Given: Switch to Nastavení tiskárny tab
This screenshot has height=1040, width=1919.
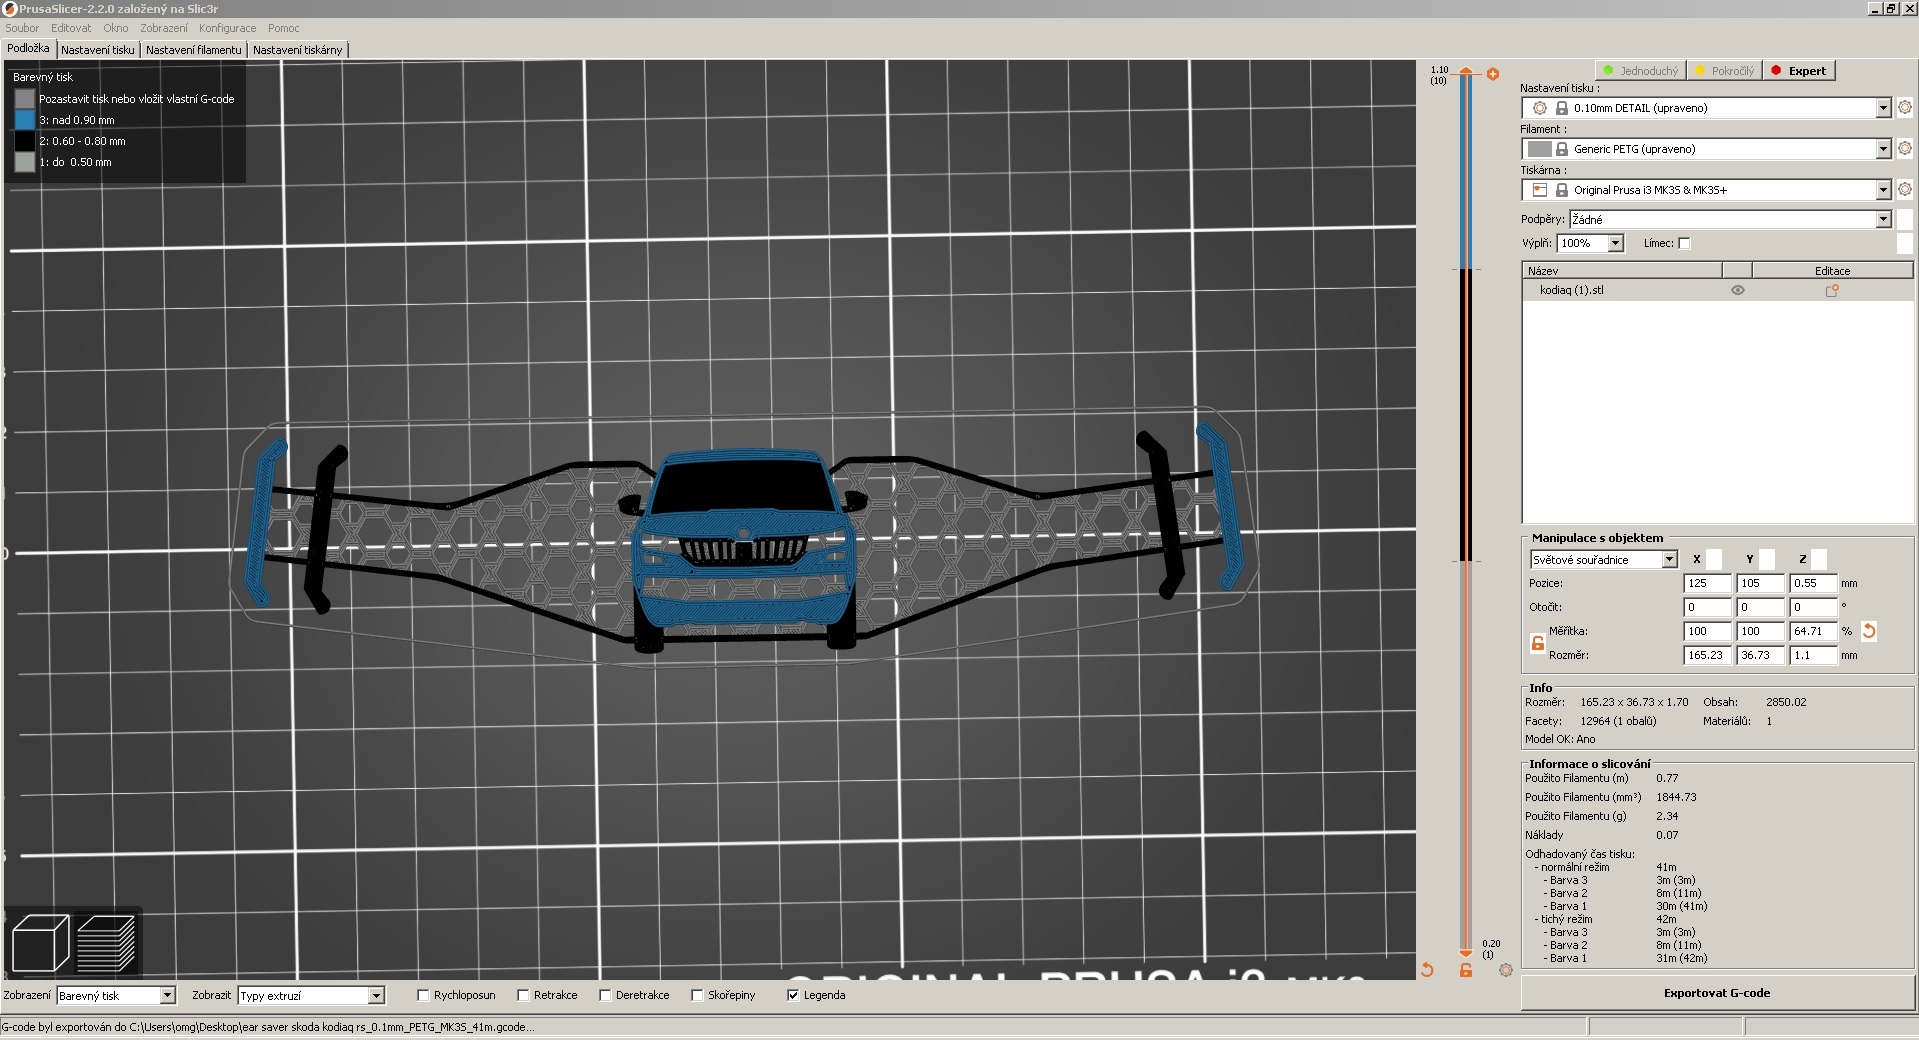Looking at the screenshot, I should click(298, 50).
